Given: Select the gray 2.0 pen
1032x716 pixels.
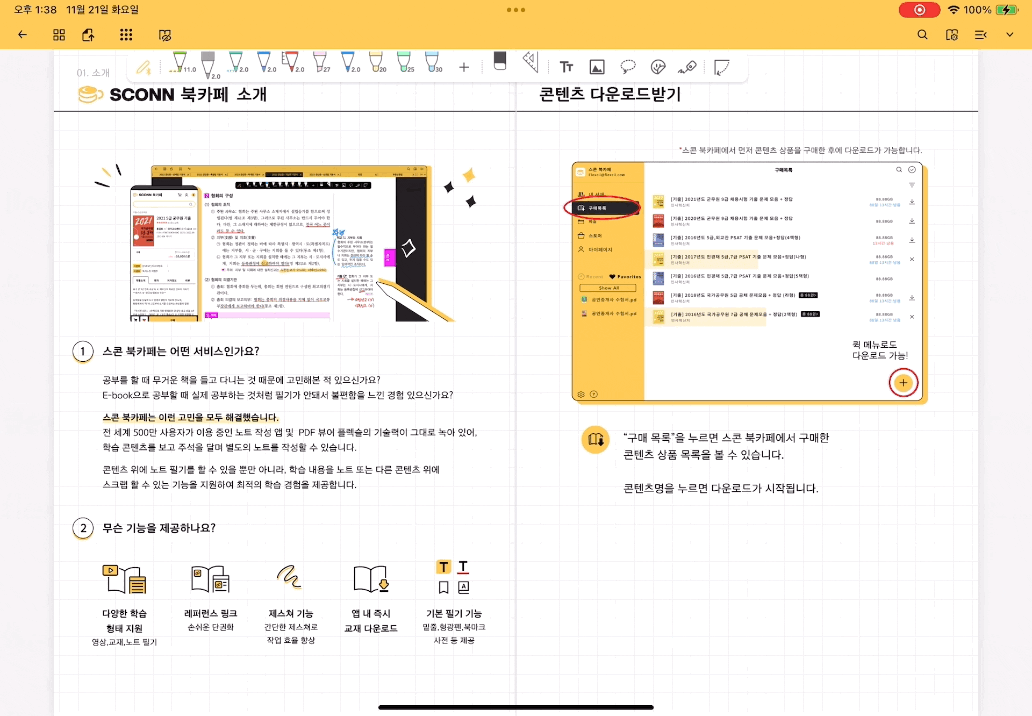Looking at the screenshot, I should [209, 65].
